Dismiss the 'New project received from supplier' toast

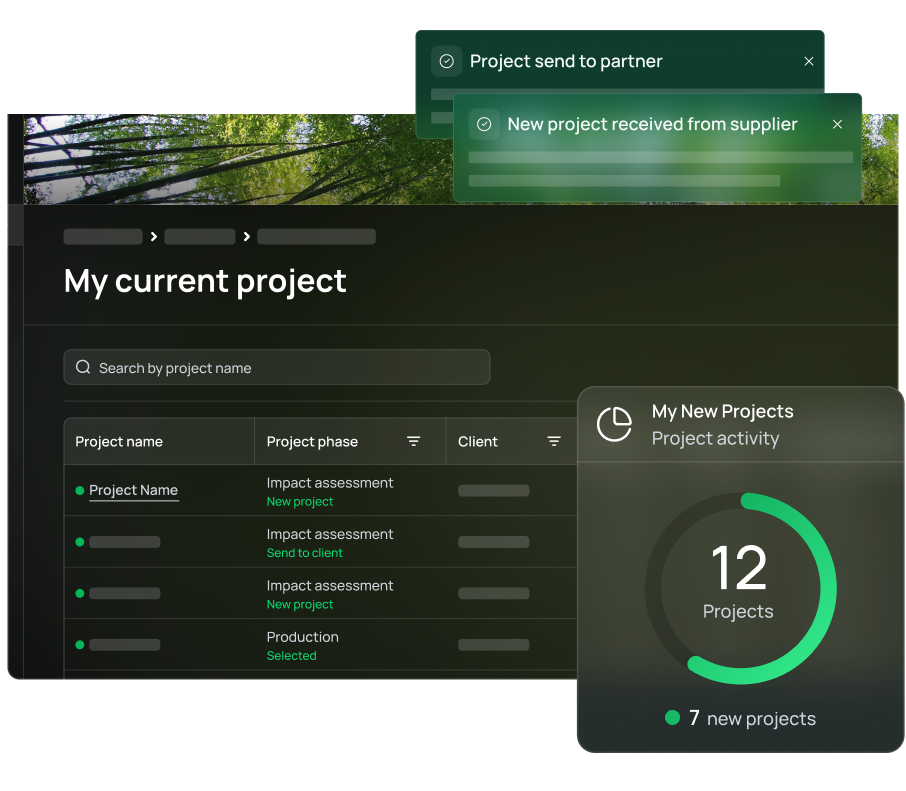[x=837, y=124]
